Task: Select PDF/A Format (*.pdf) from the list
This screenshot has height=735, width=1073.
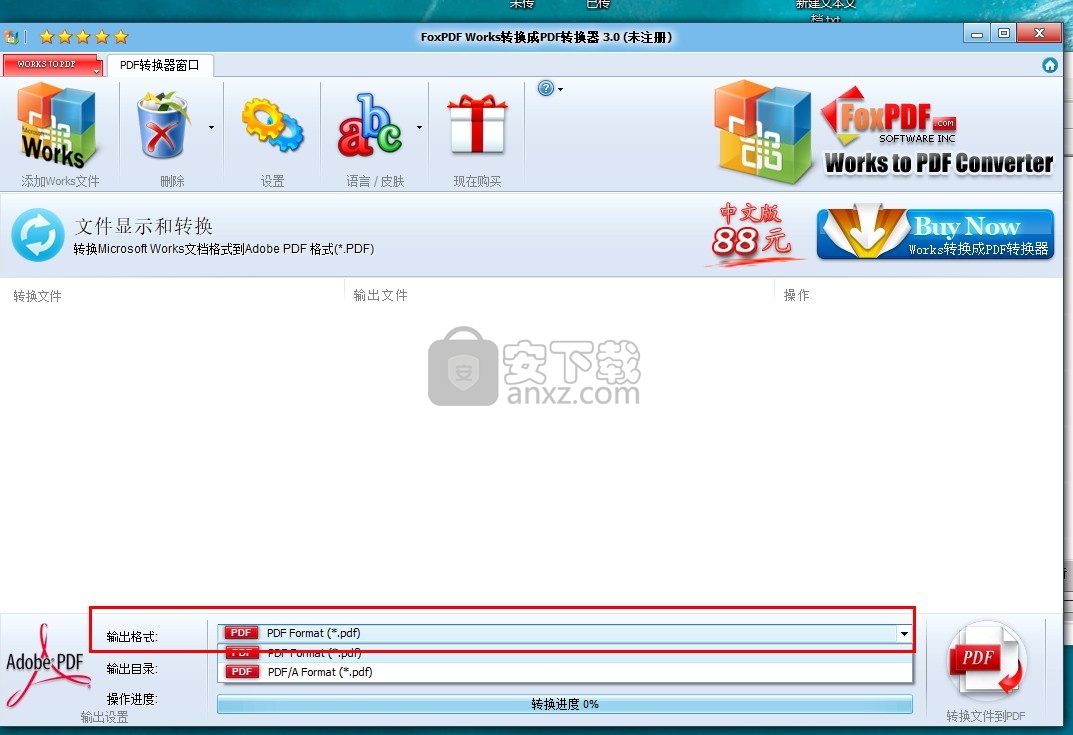Action: click(x=565, y=672)
